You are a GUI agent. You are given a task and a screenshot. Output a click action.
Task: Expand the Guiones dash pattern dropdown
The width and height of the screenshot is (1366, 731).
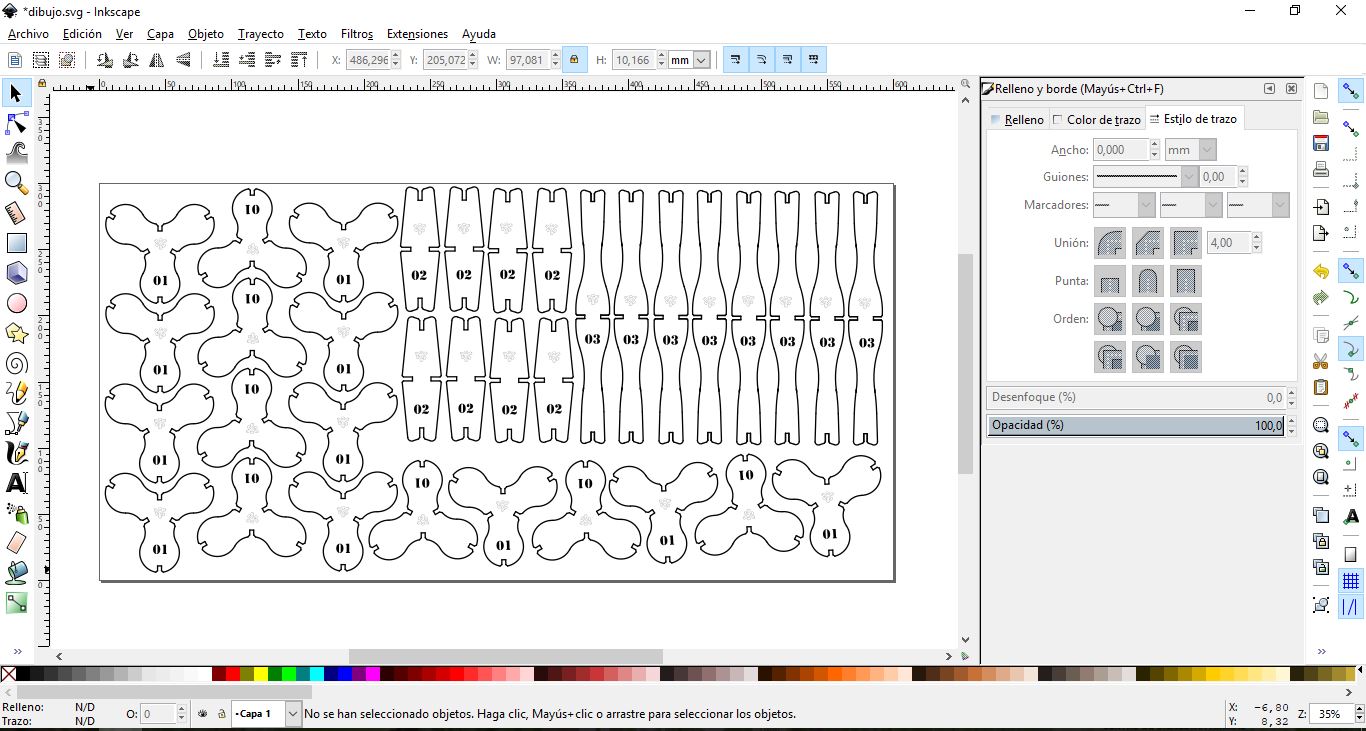(1189, 177)
